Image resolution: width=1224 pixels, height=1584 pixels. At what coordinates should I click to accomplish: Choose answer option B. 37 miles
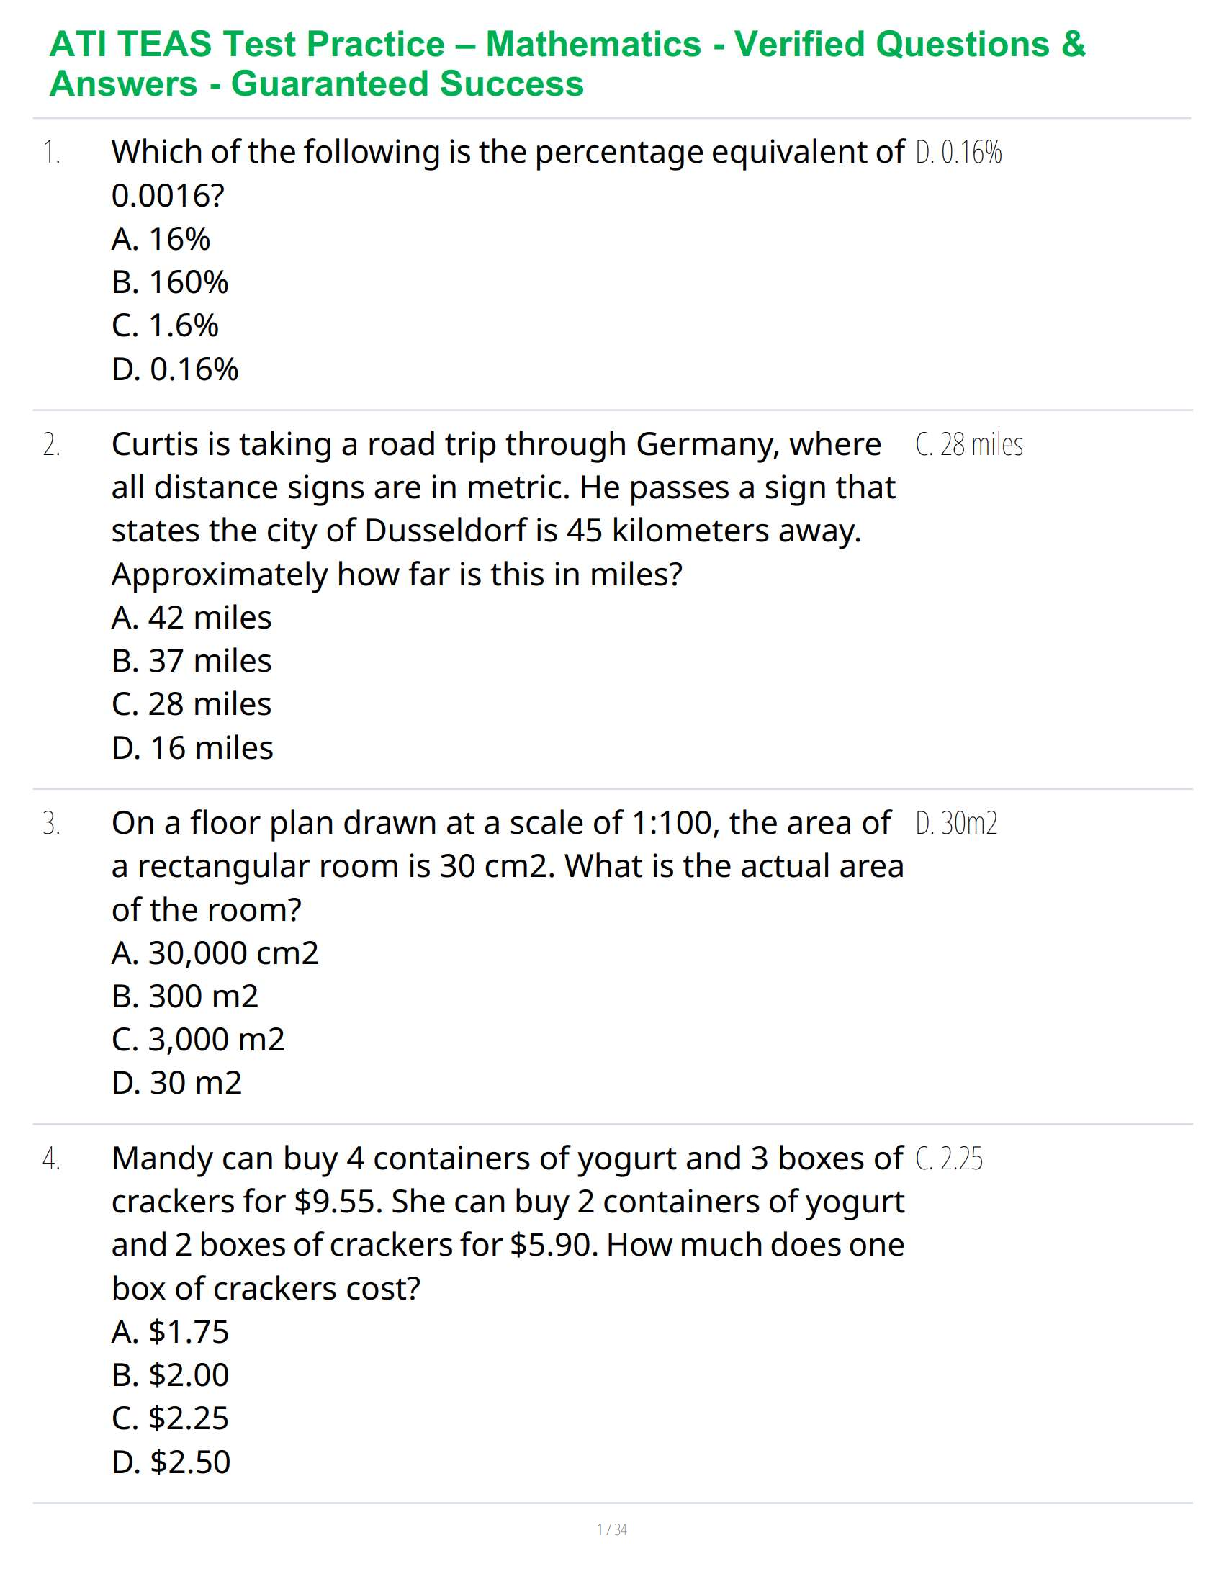(191, 661)
